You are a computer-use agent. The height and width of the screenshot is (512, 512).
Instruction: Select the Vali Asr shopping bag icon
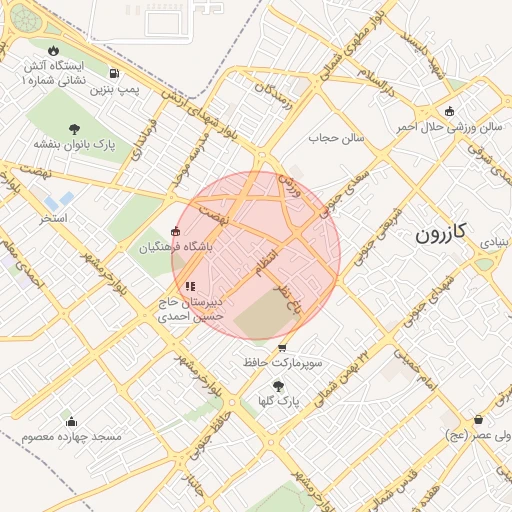point(478,419)
